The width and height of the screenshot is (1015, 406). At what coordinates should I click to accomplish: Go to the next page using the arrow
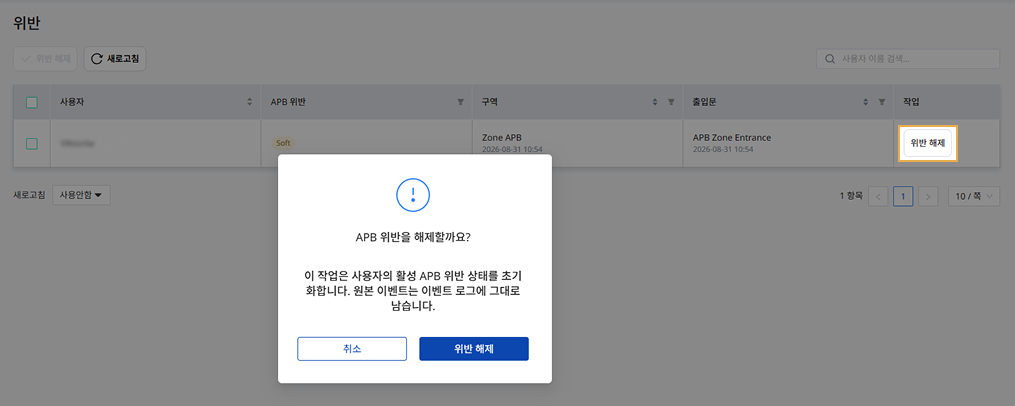click(928, 196)
